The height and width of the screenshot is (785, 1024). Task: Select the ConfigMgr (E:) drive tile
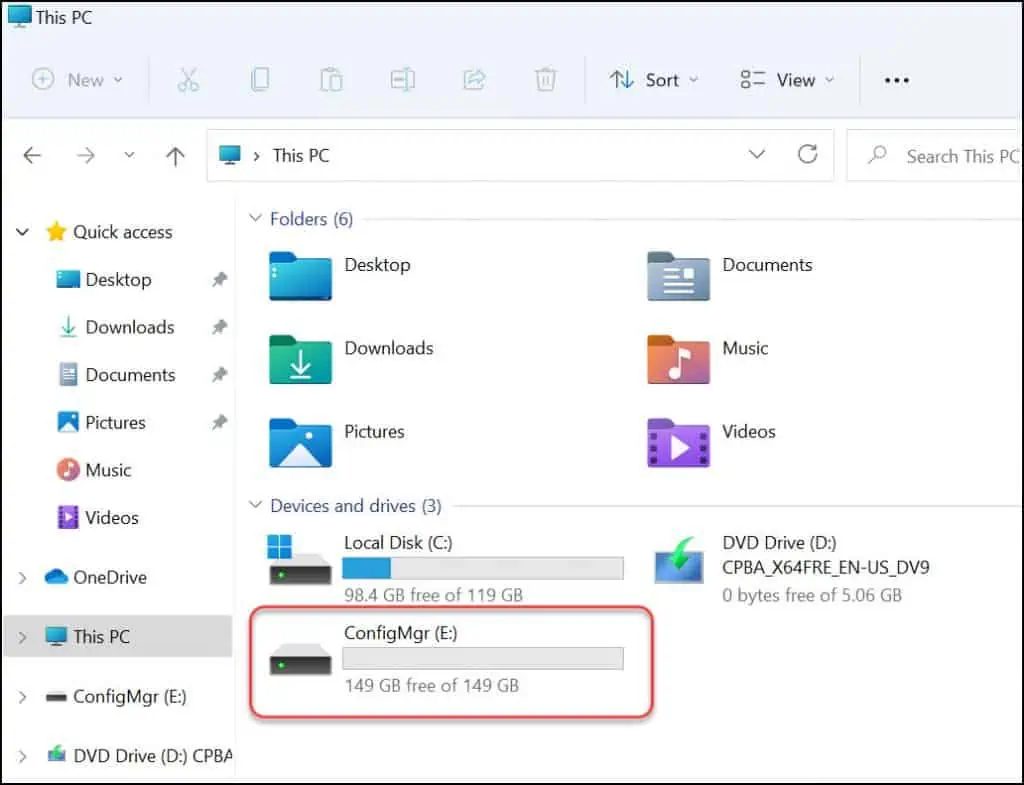pos(450,658)
